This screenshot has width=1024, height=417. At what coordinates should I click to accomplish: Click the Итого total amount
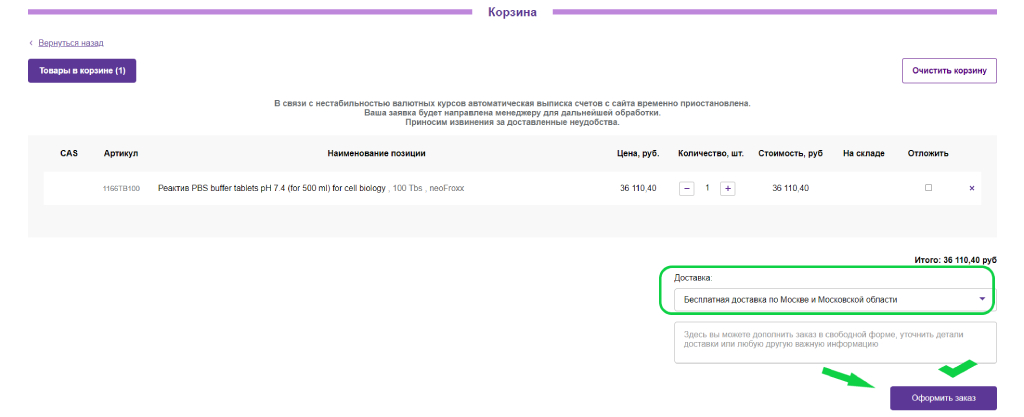click(955, 259)
